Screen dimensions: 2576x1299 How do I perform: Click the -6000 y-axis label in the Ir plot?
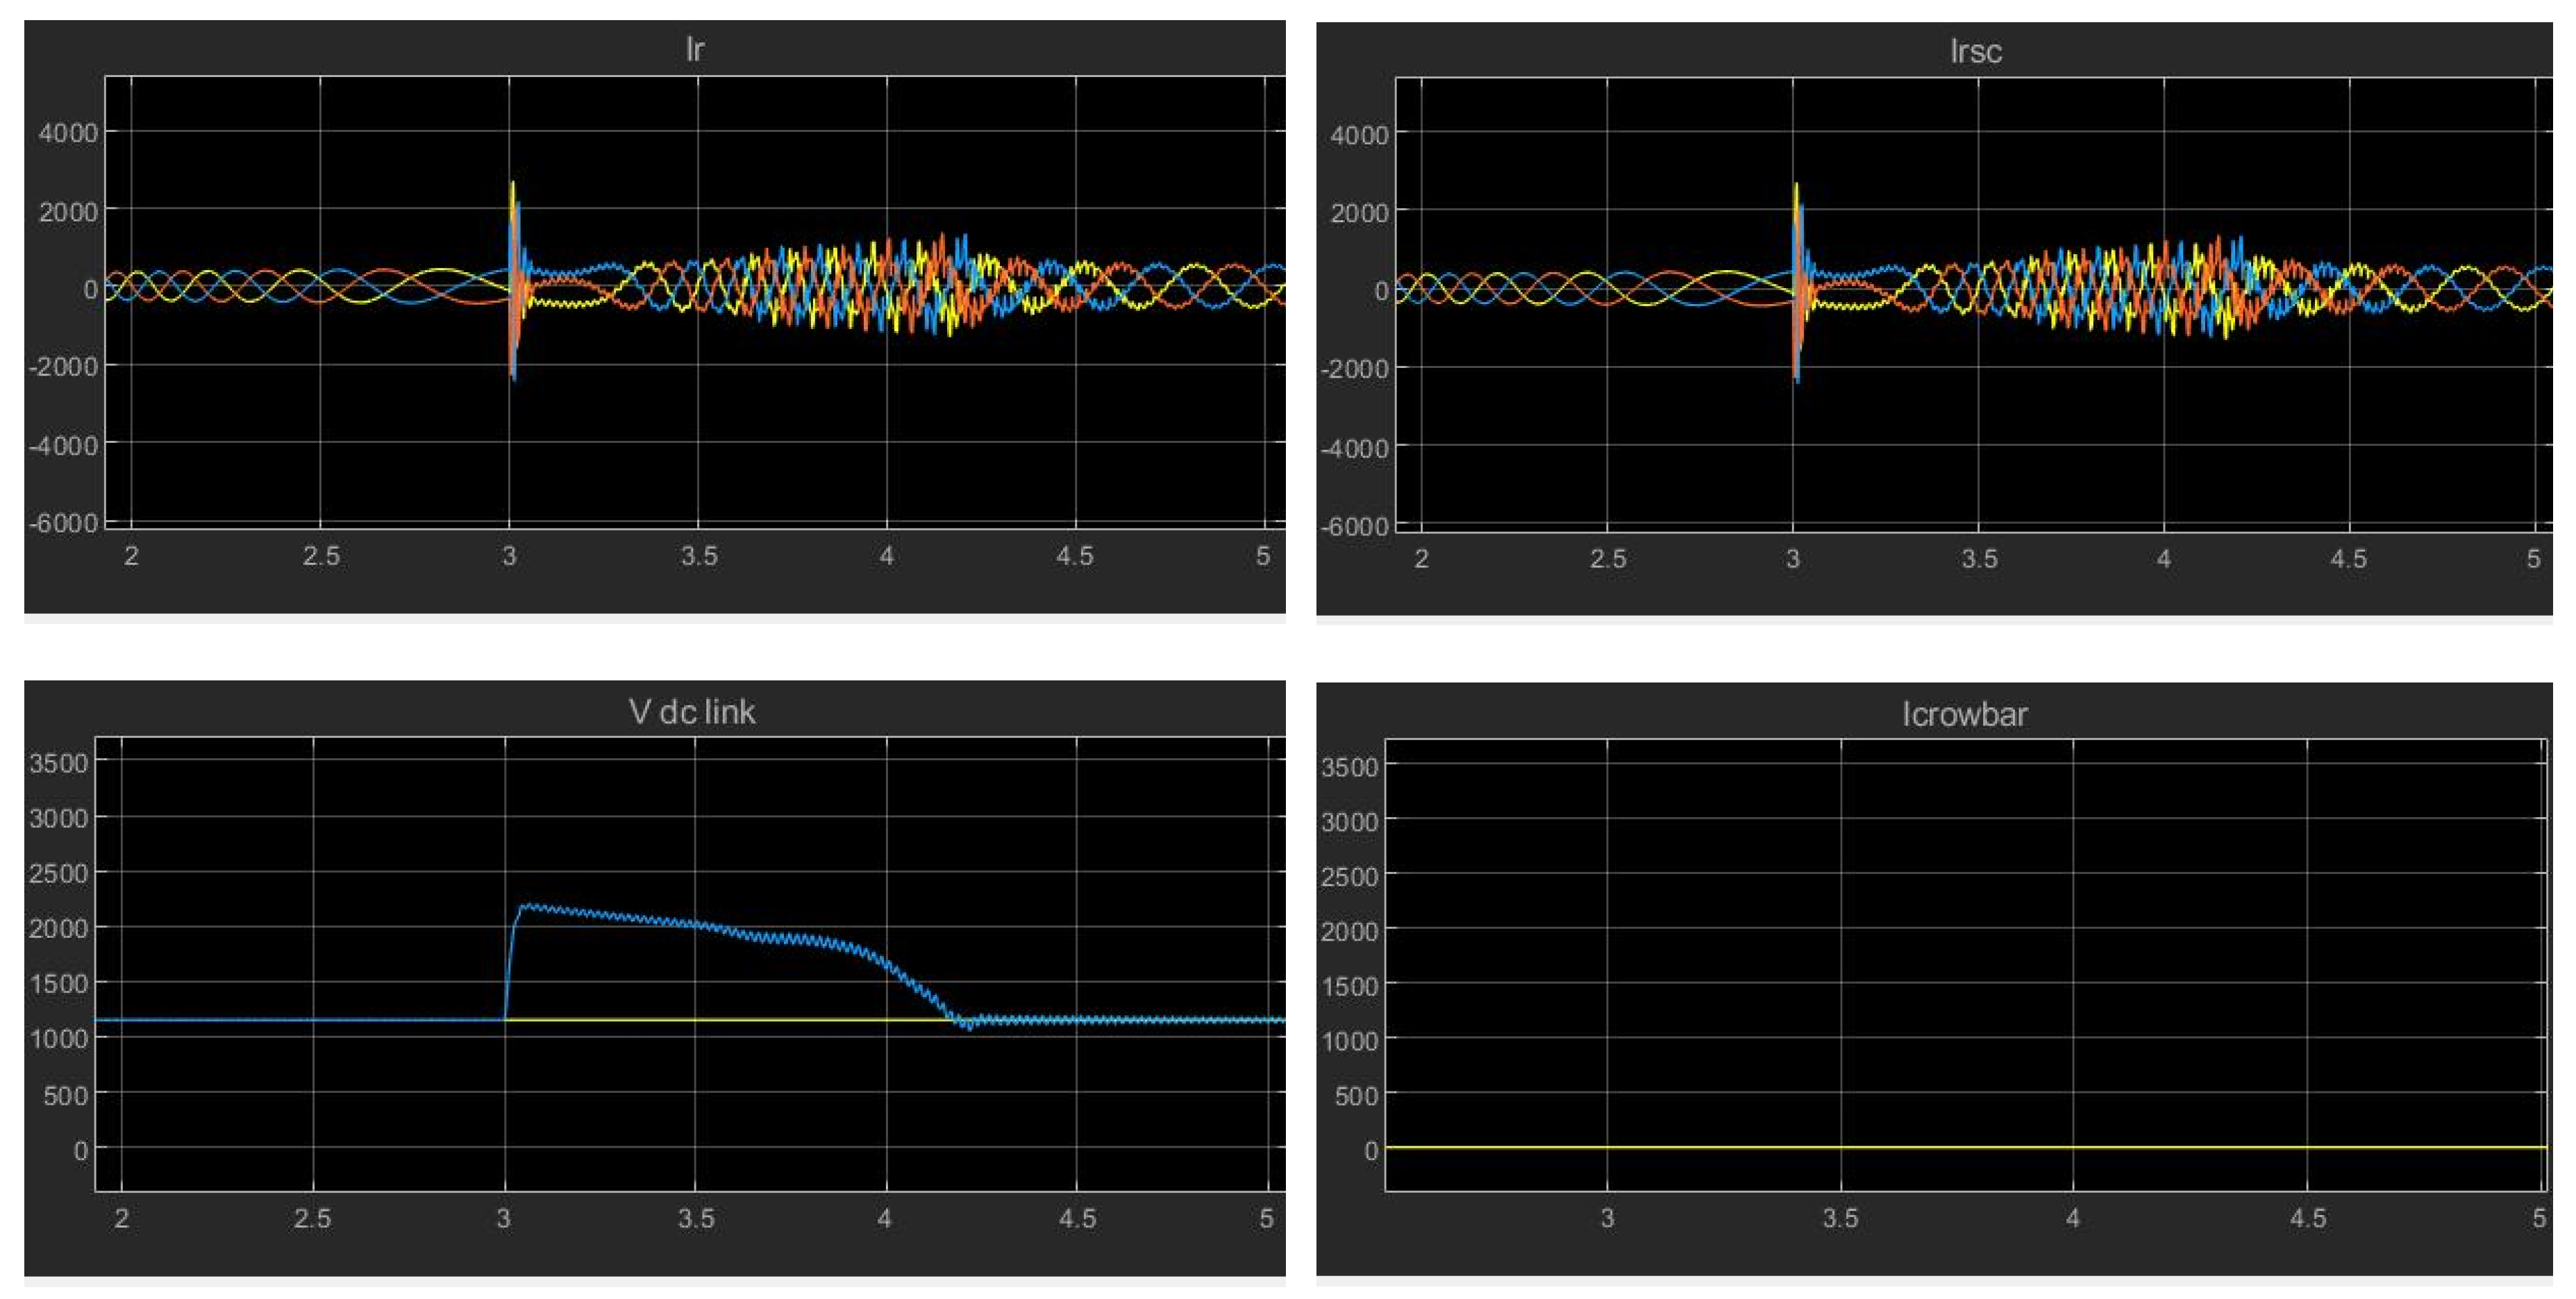click(65, 523)
